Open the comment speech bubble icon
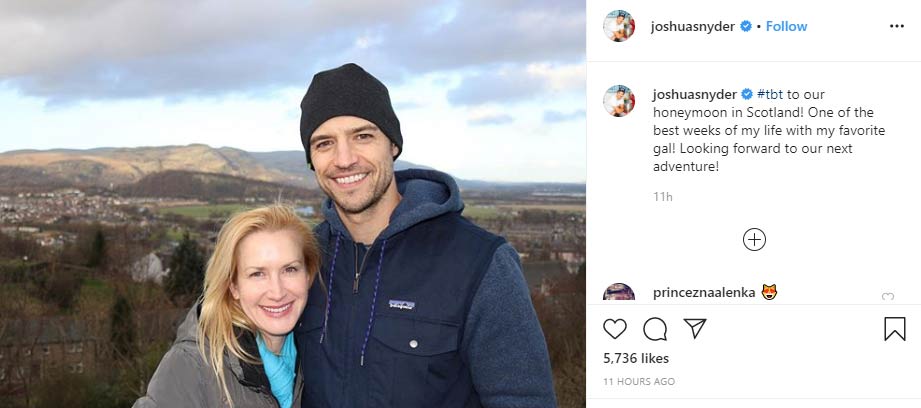This screenshot has width=921, height=408. coord(655,329)
